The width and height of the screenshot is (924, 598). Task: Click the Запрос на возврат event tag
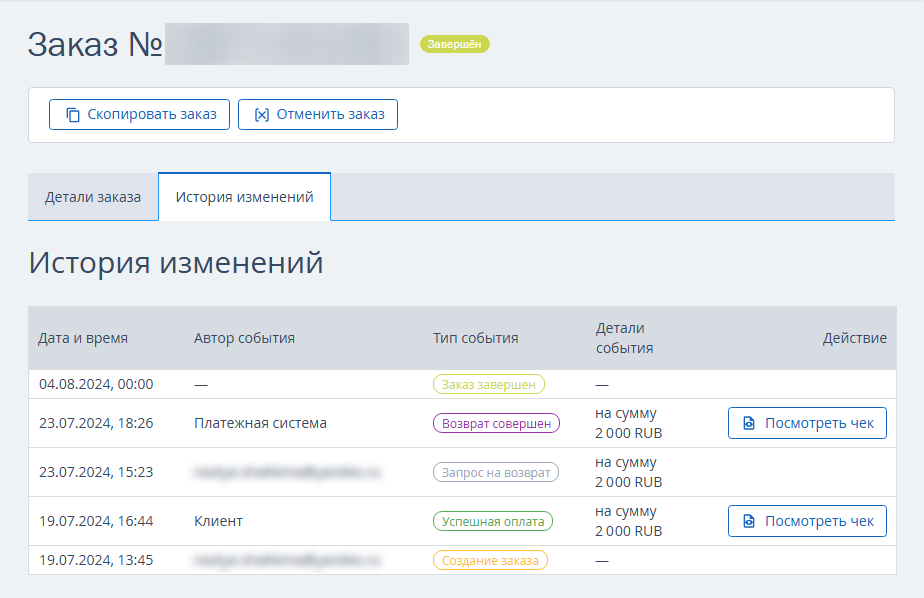[x=496, y=472]
